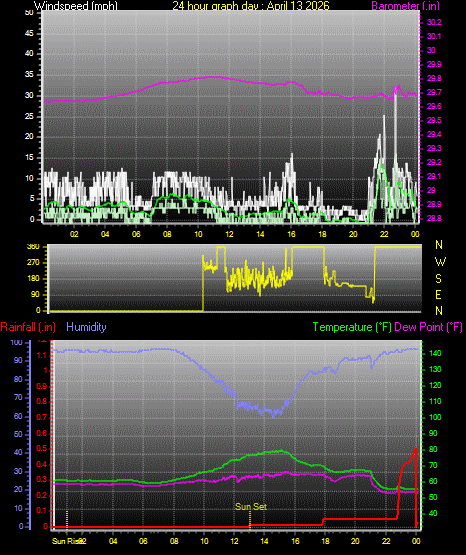Screen dimensions: 466x555
Task: Click the 110 temperature axis label
Action: coord(435,401)
